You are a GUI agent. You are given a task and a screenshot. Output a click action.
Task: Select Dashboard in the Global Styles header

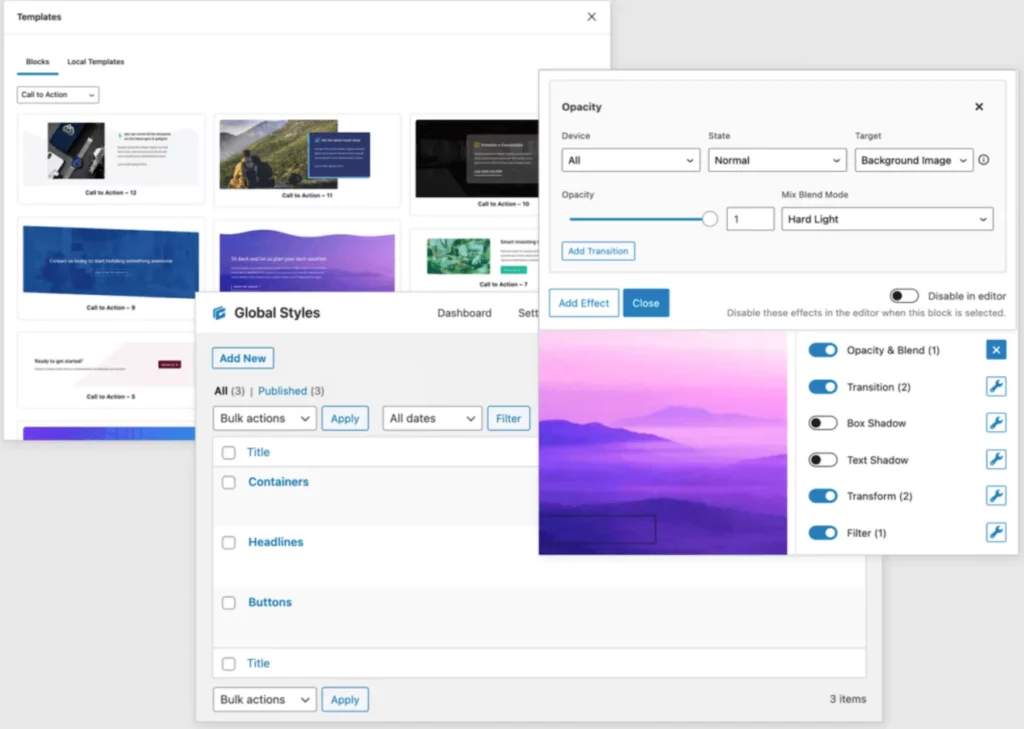pos(464,312)
